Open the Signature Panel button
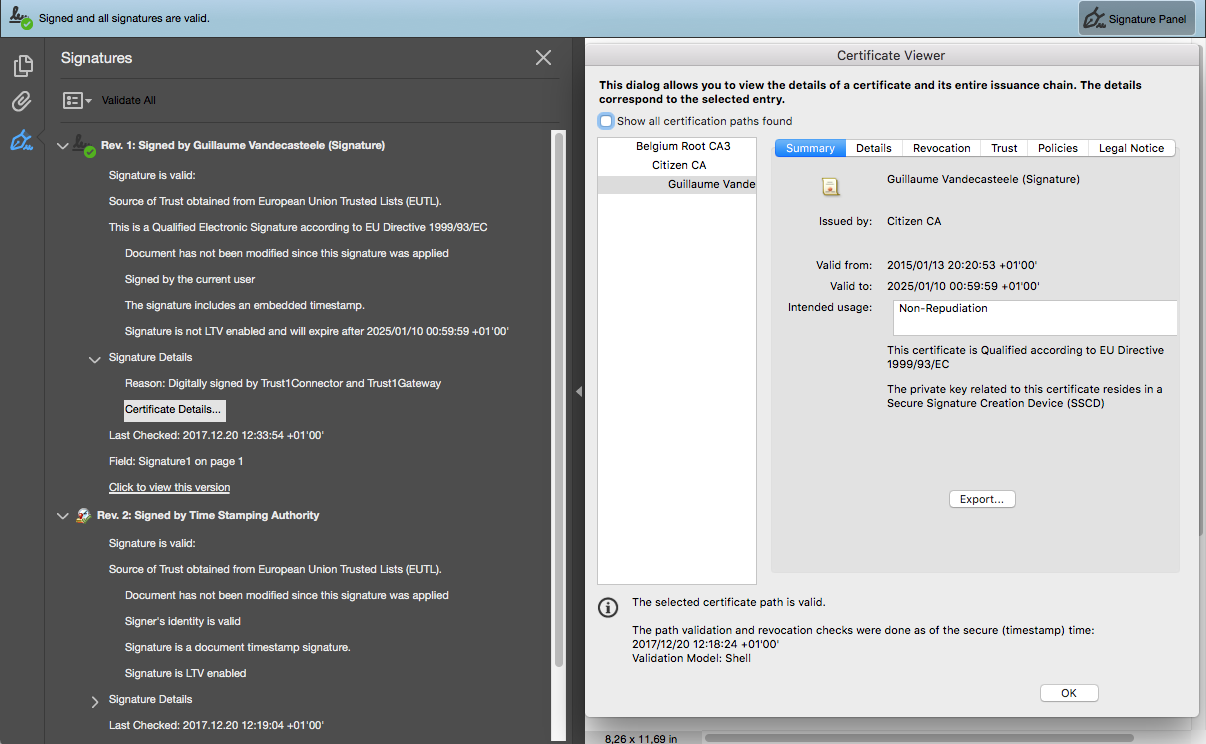The width and height of the screenshot is (1206, 744). (1137, 19)
